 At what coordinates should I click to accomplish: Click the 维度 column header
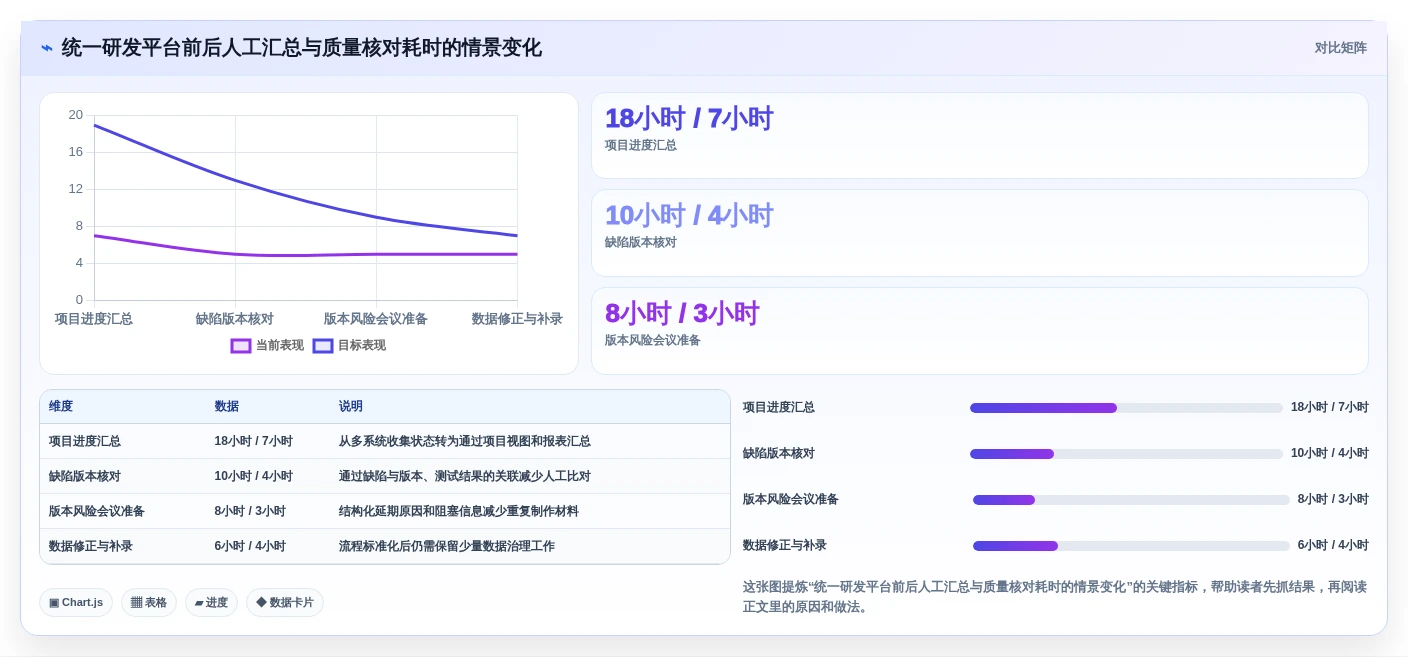(61, 406)
